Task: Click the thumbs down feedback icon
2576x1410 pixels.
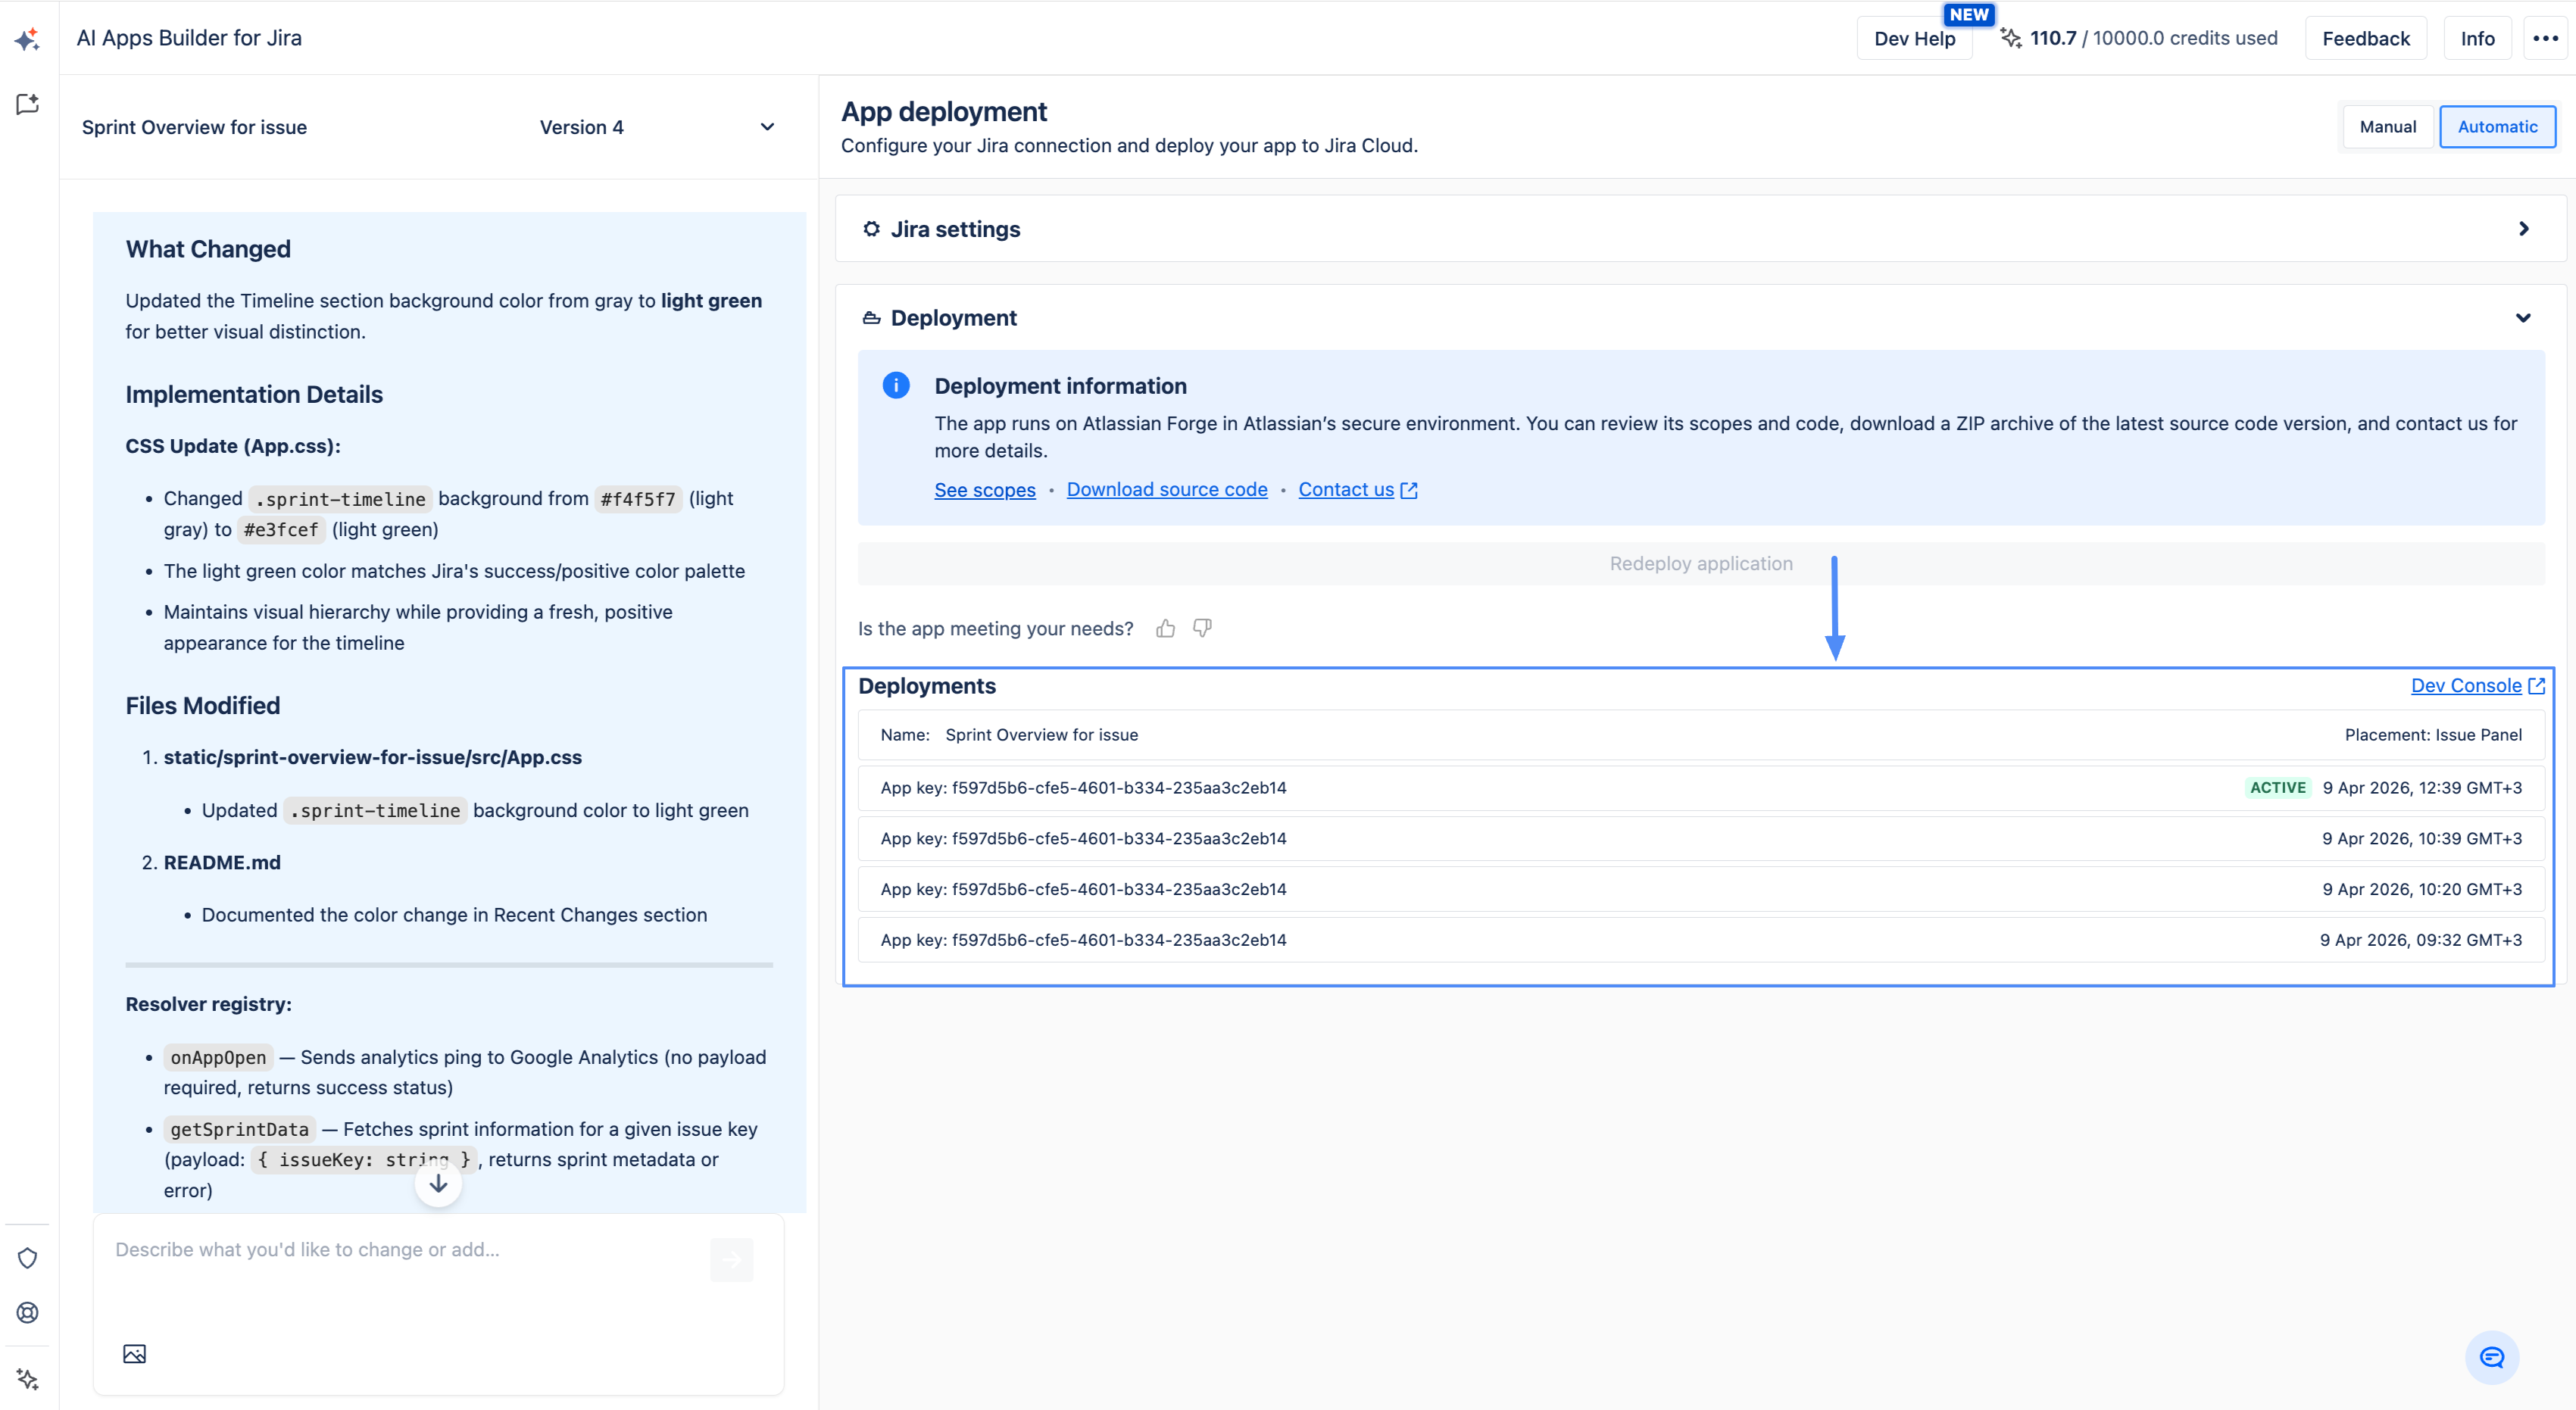Action: pyautogui.click(x=1202, y=628)
